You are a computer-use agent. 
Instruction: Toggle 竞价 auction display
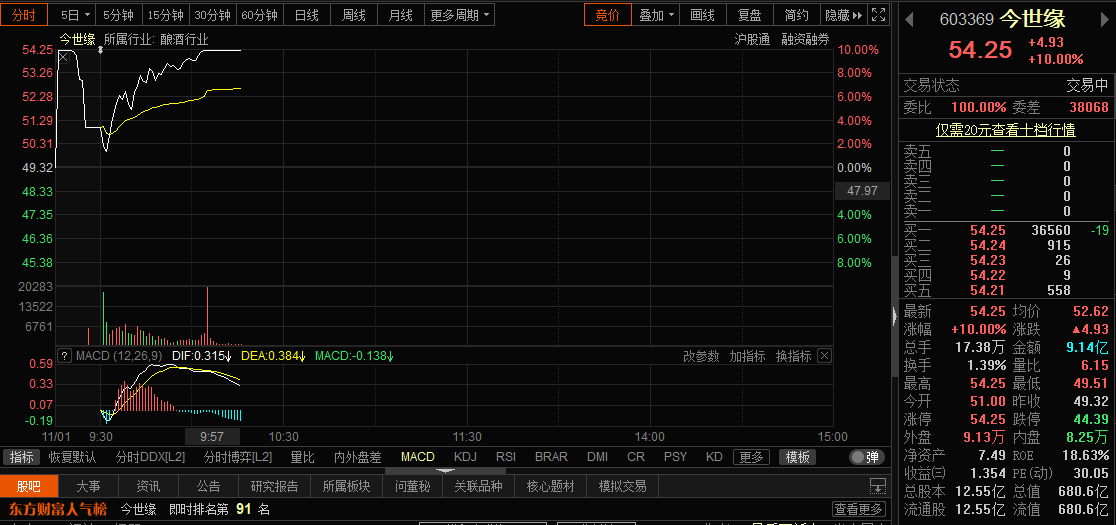pyautogui.click(x=607, y=15)
